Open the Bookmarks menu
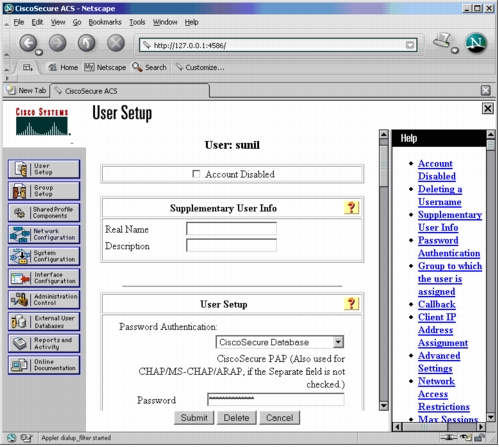This screenshot has width=499, height=447. pyautogui.click(x=105, y=22)
